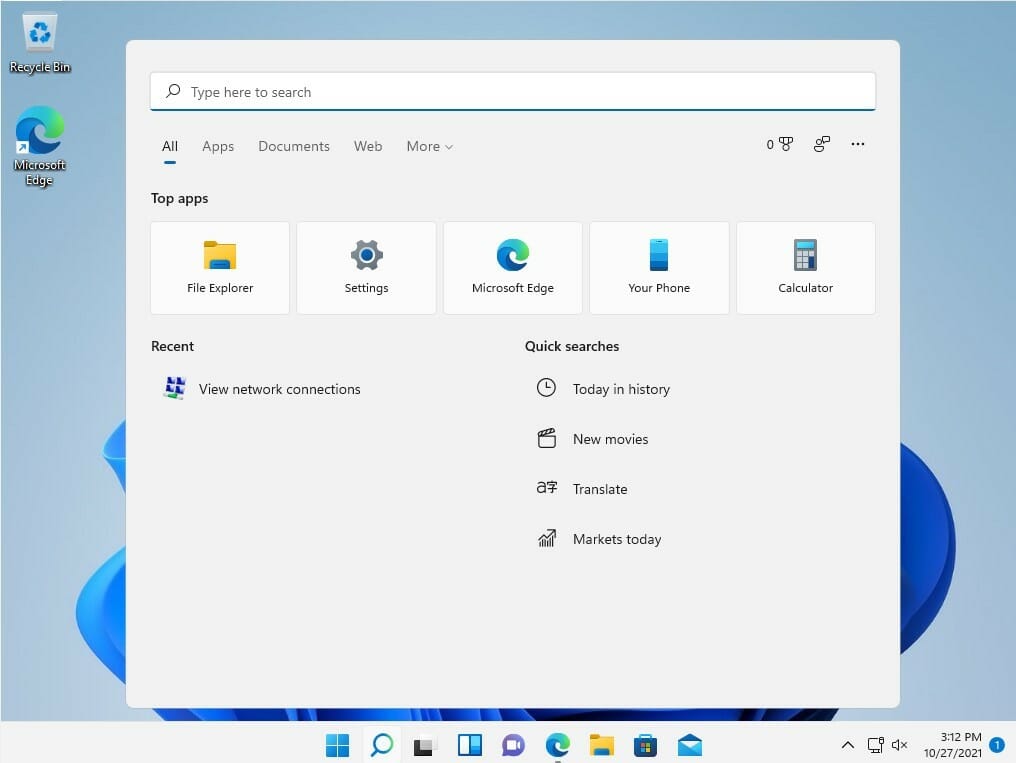The width and height of the screenshot is (1016, 763).
Task: Open Microsoft Edge desktop shortcut
Action: [x=40, y=146]
